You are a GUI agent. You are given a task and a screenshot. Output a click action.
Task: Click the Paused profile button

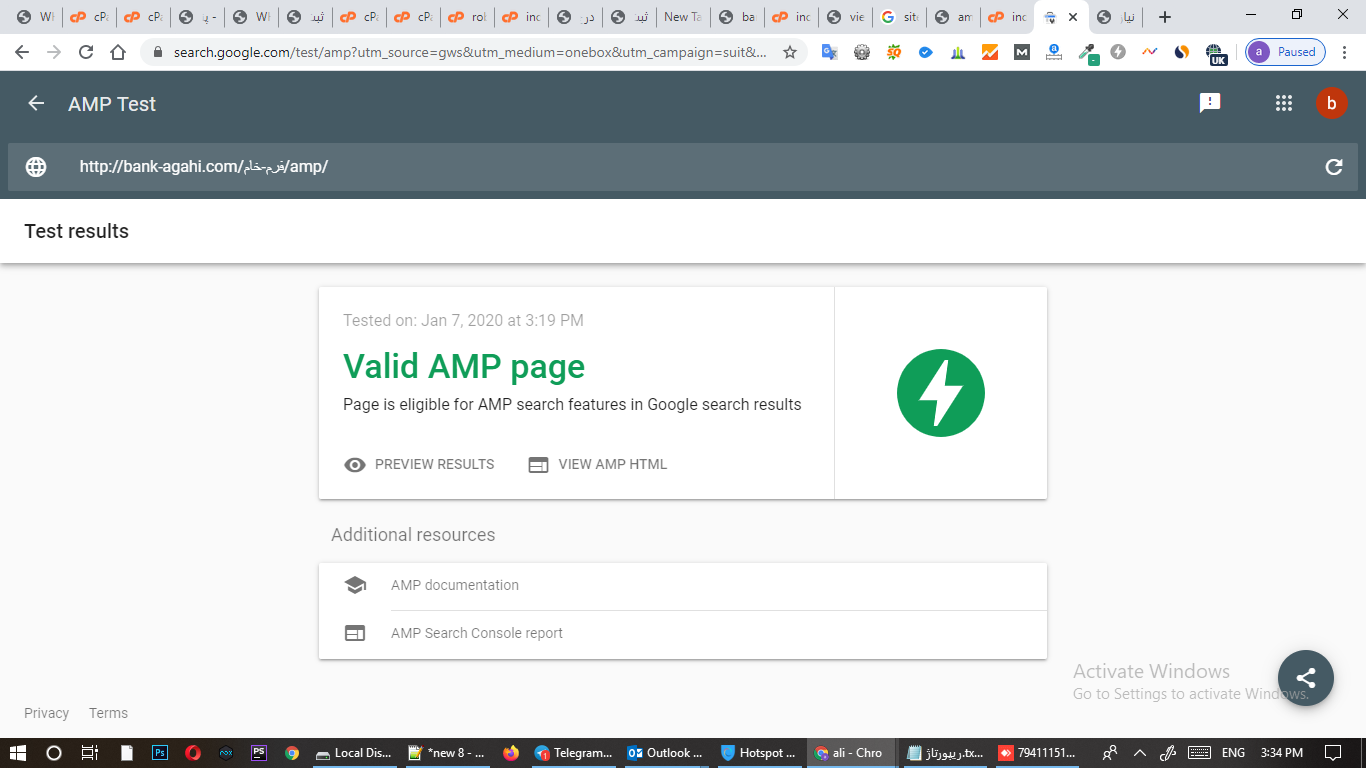pos(1286,52)
